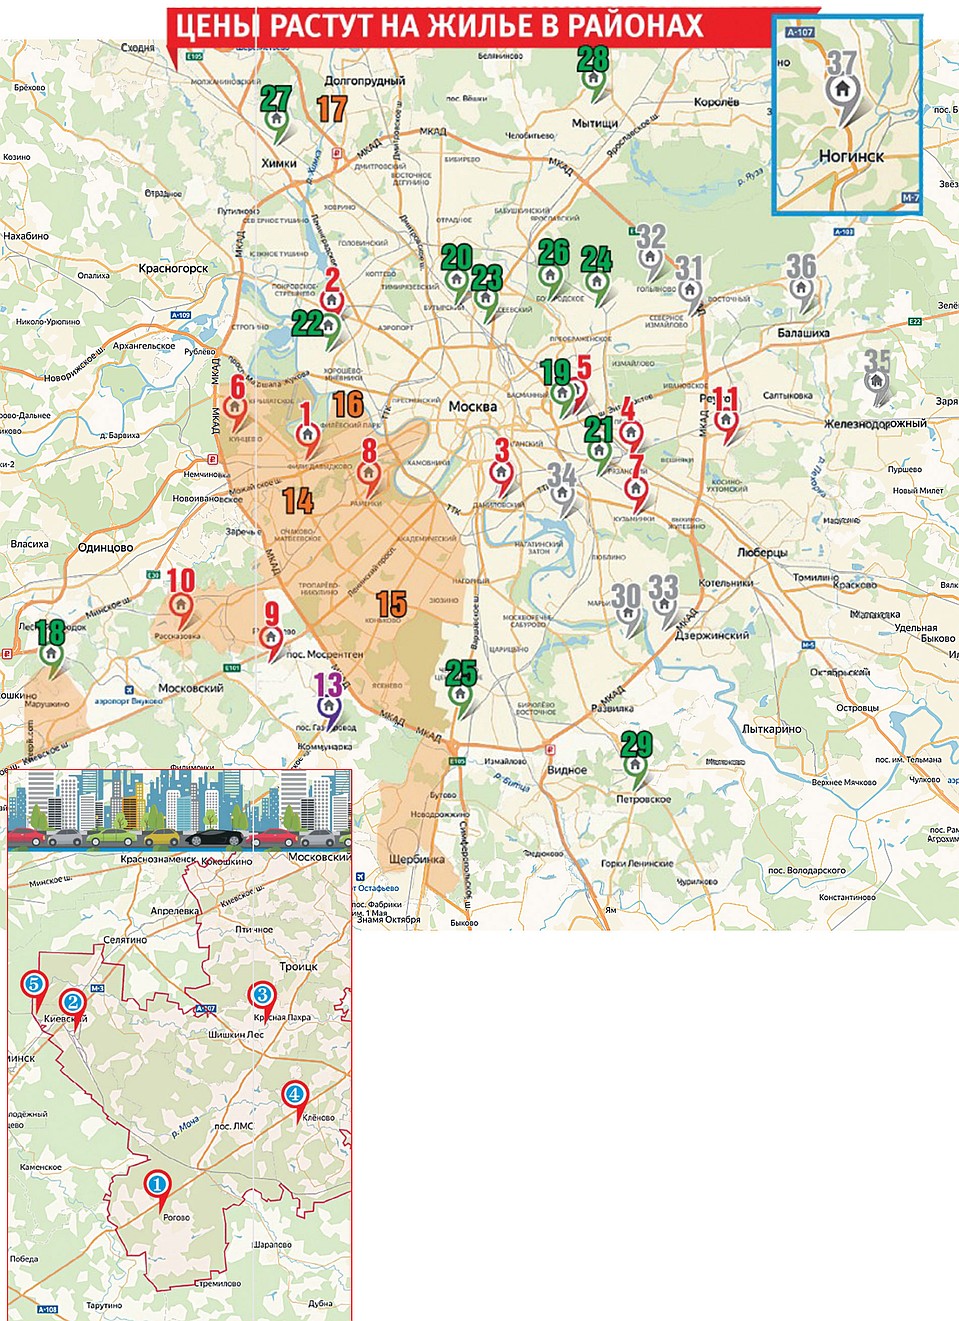
Task: Click the city skyline cars illustration
Action: (x=180, y=810)
